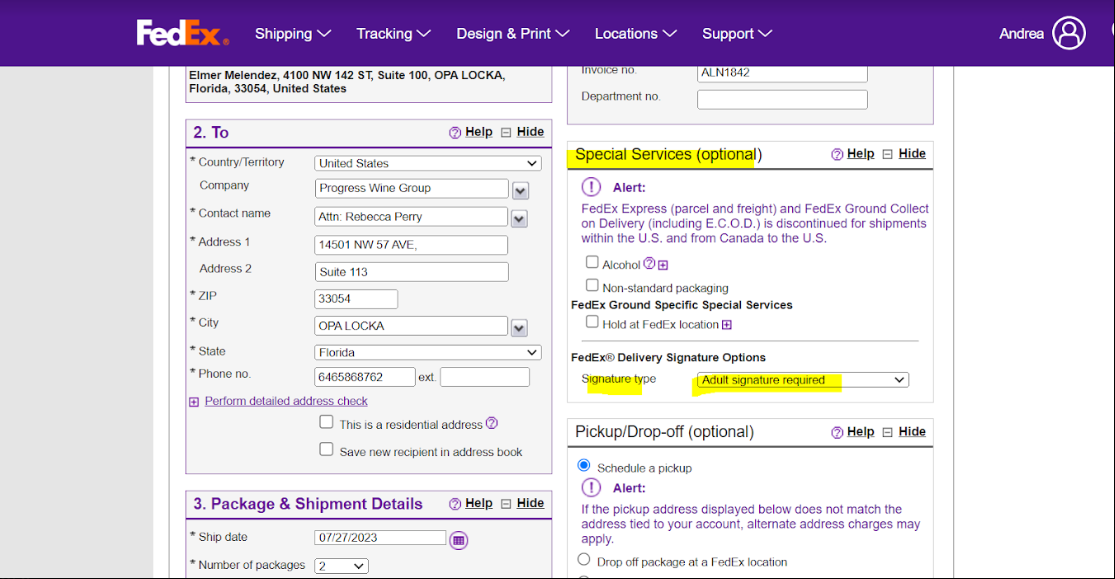The image size is (1115, 579).
Task: Collapse Special Services via minus icon
Action: [x=887, y=154]
